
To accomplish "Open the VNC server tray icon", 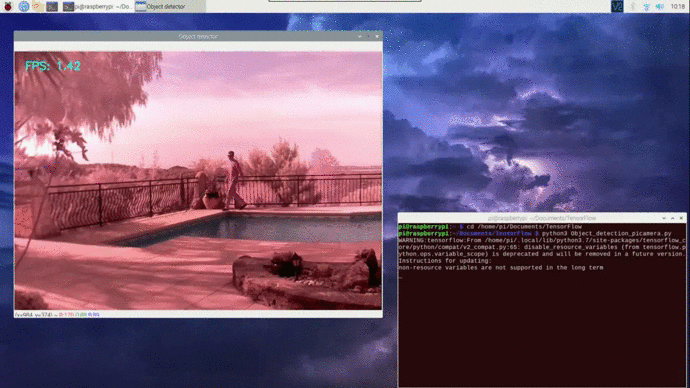I will pyautogui.click(x=617, y=6).
